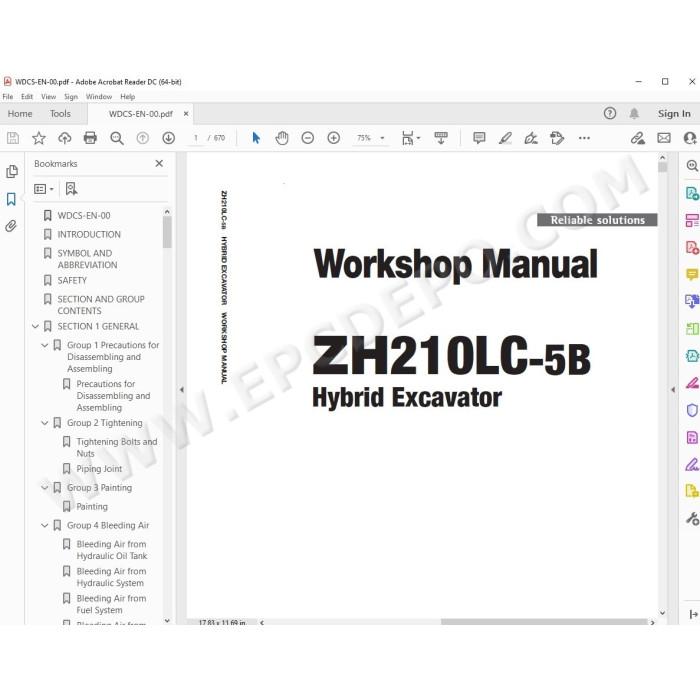700x700 pixels.
Task: Open the Edit menu
Action: [x=27, y=96]
